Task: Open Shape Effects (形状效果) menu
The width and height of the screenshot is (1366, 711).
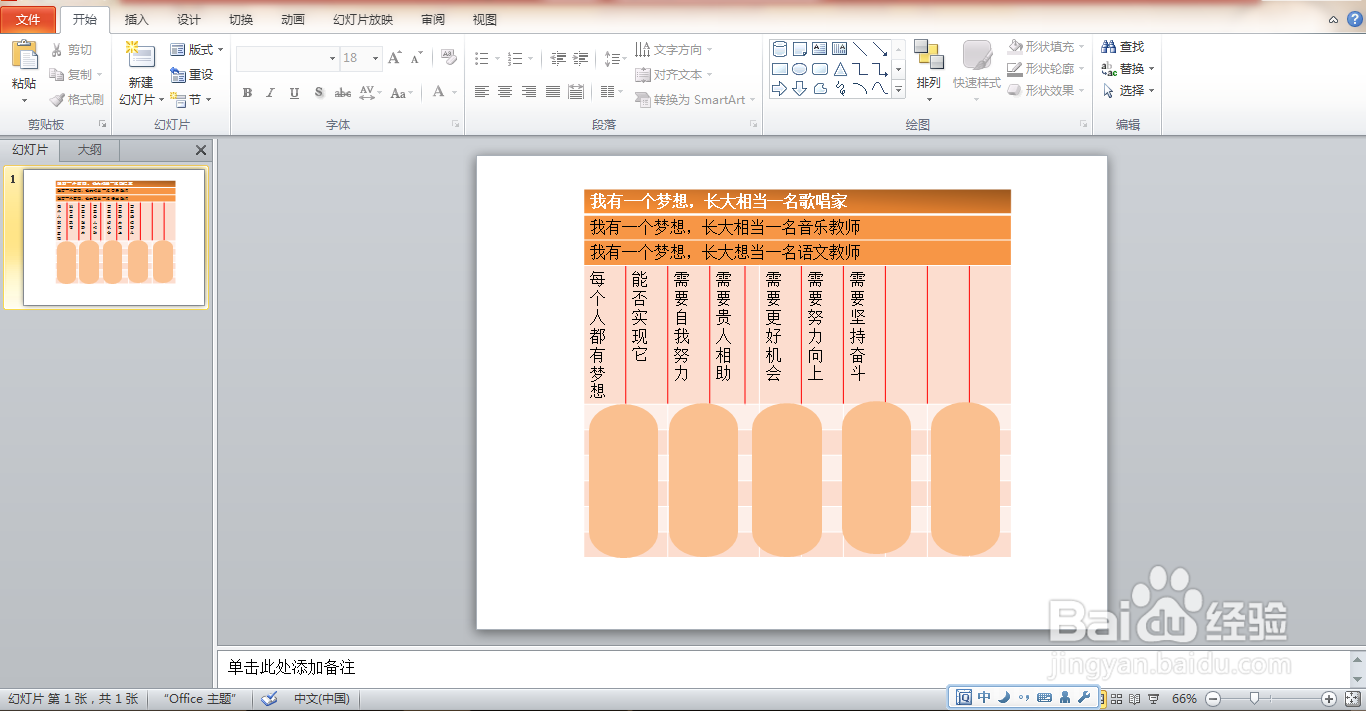Action: [x=1046, y=91]
